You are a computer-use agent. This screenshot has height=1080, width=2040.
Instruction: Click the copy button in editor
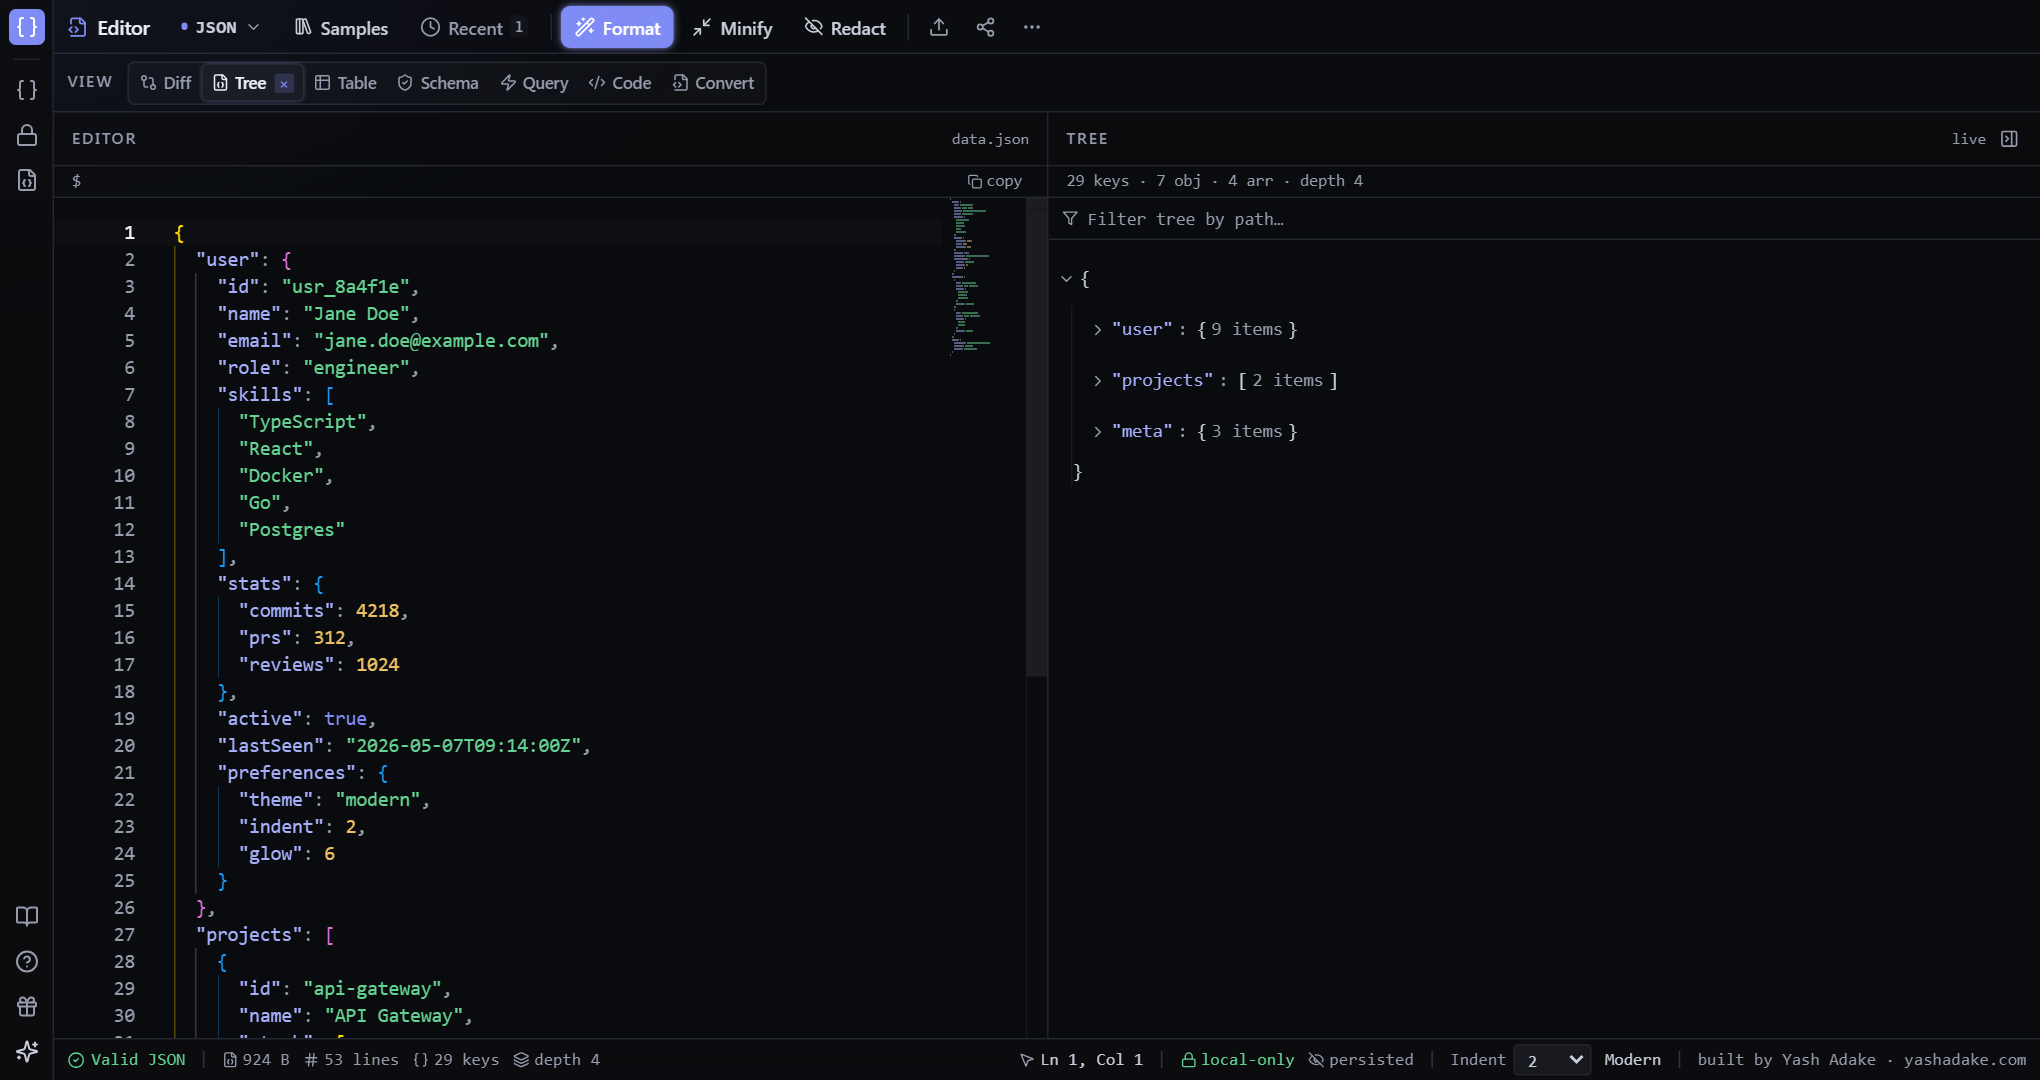995,181
